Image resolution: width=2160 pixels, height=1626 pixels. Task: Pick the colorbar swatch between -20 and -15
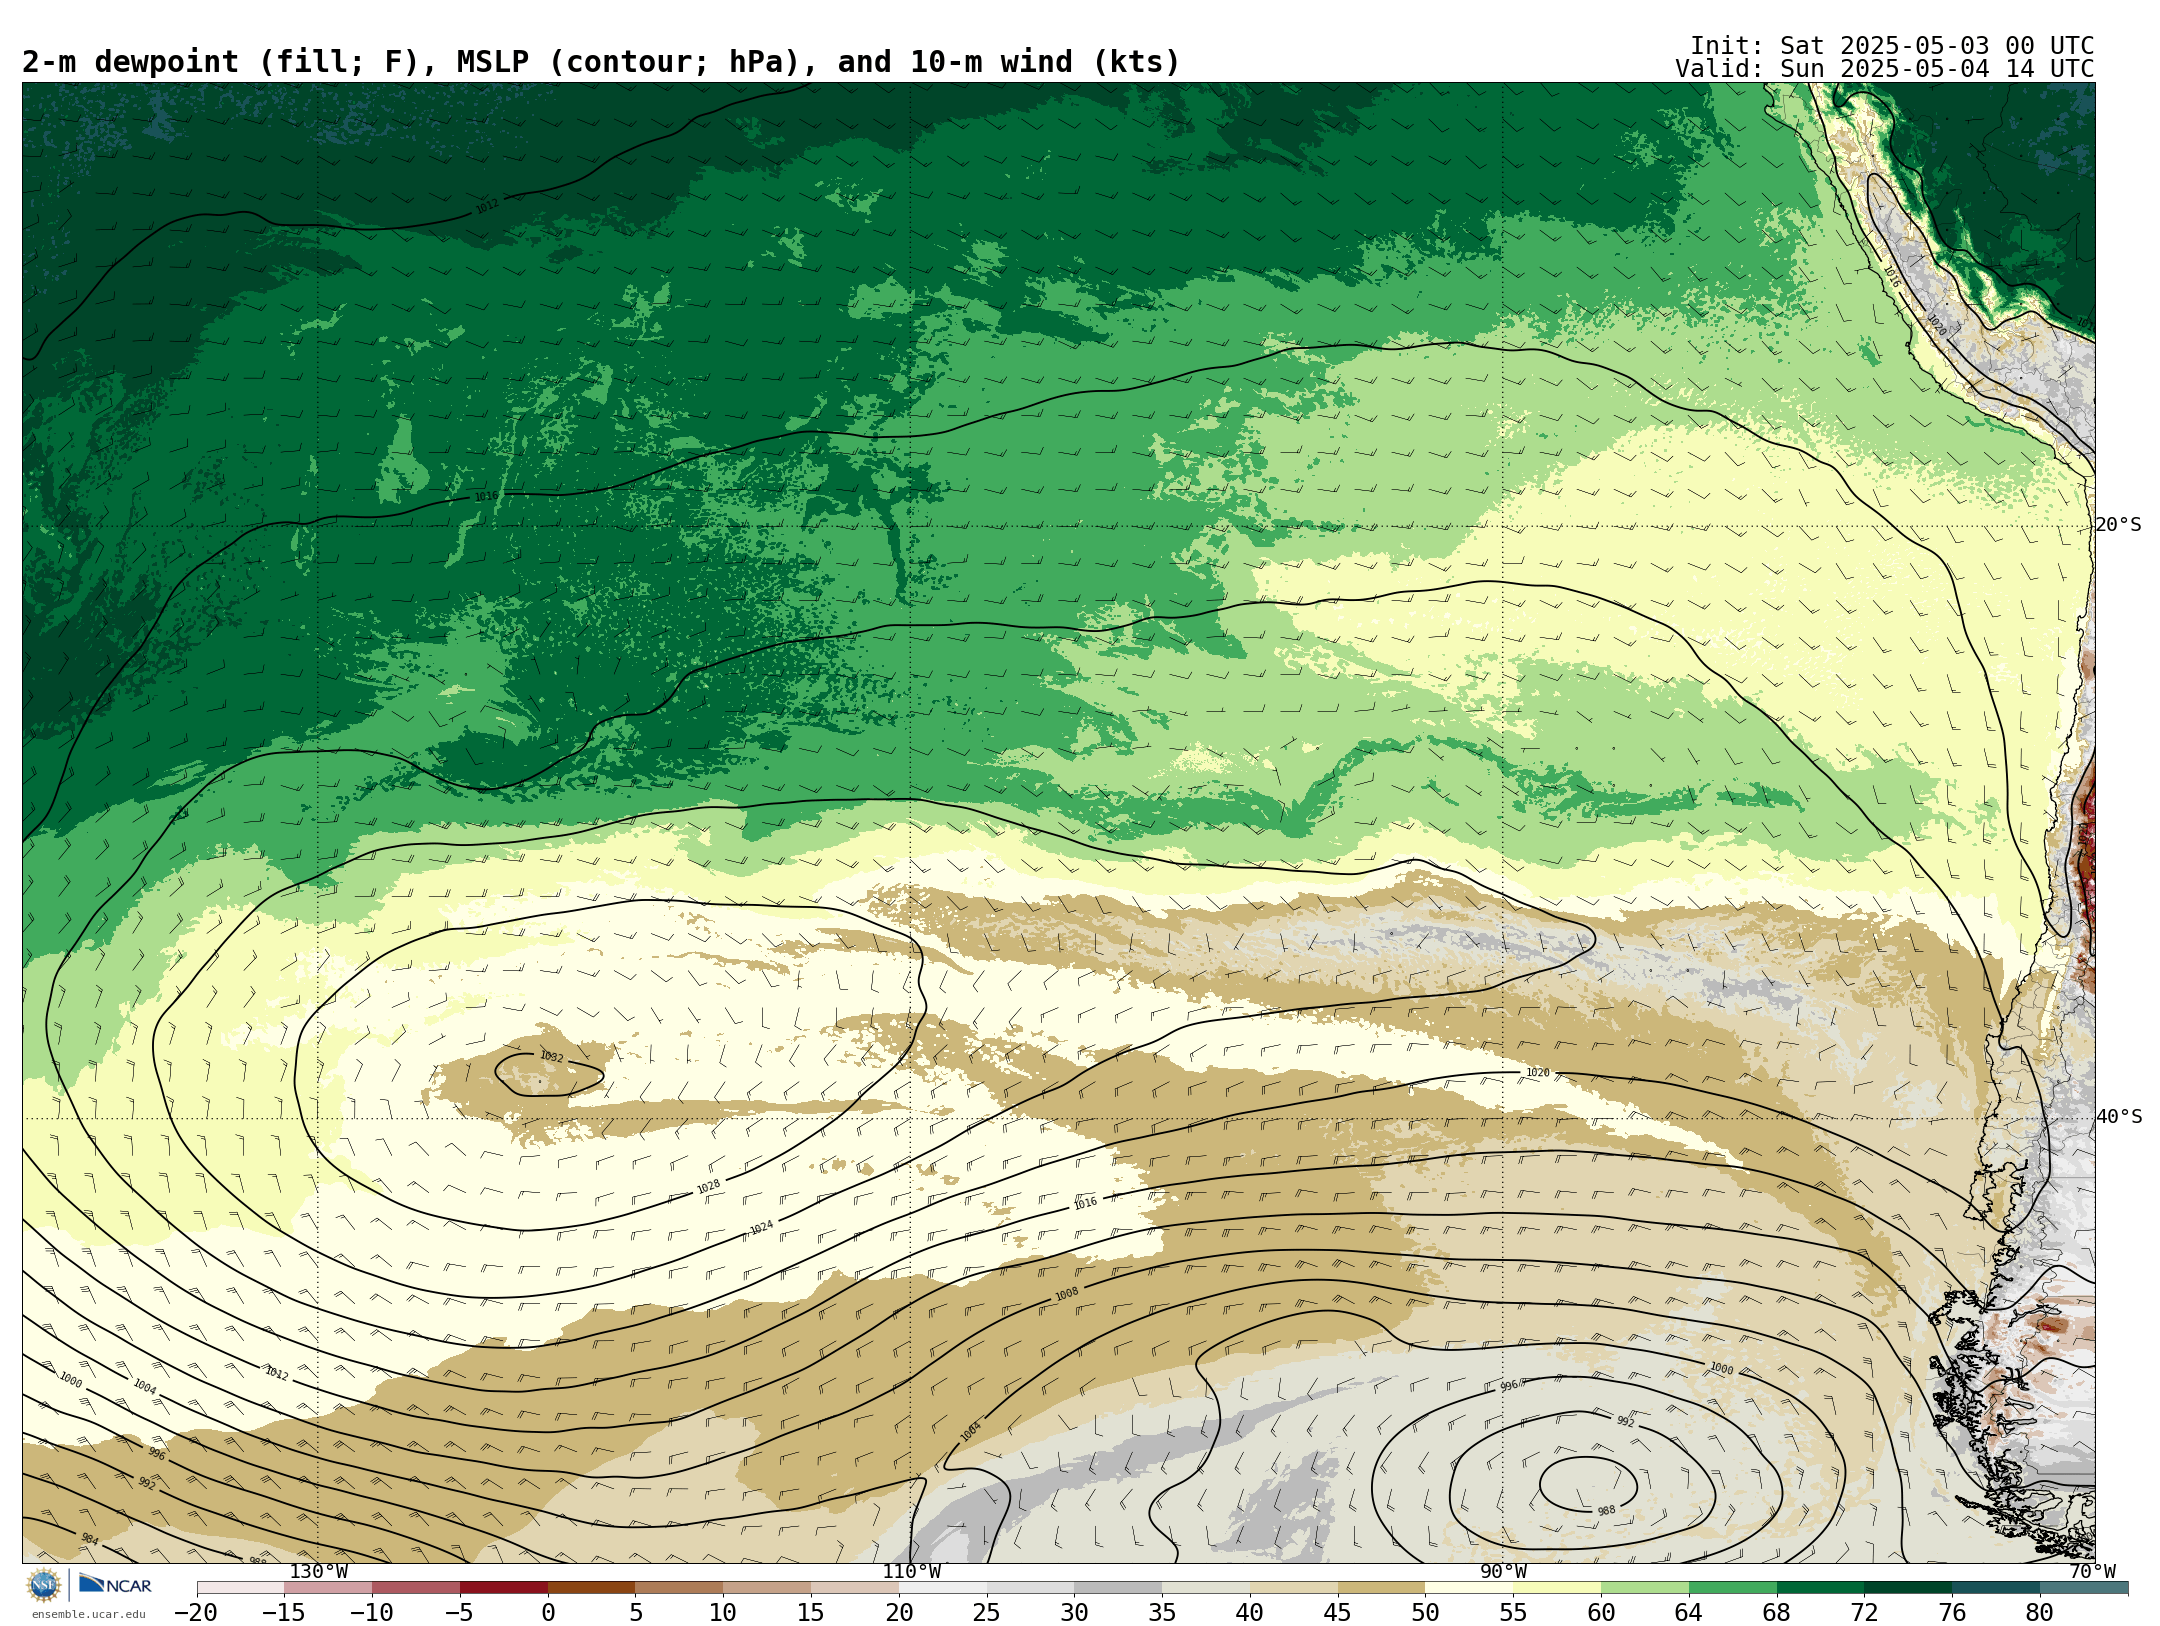click(x=241, y=1588)
